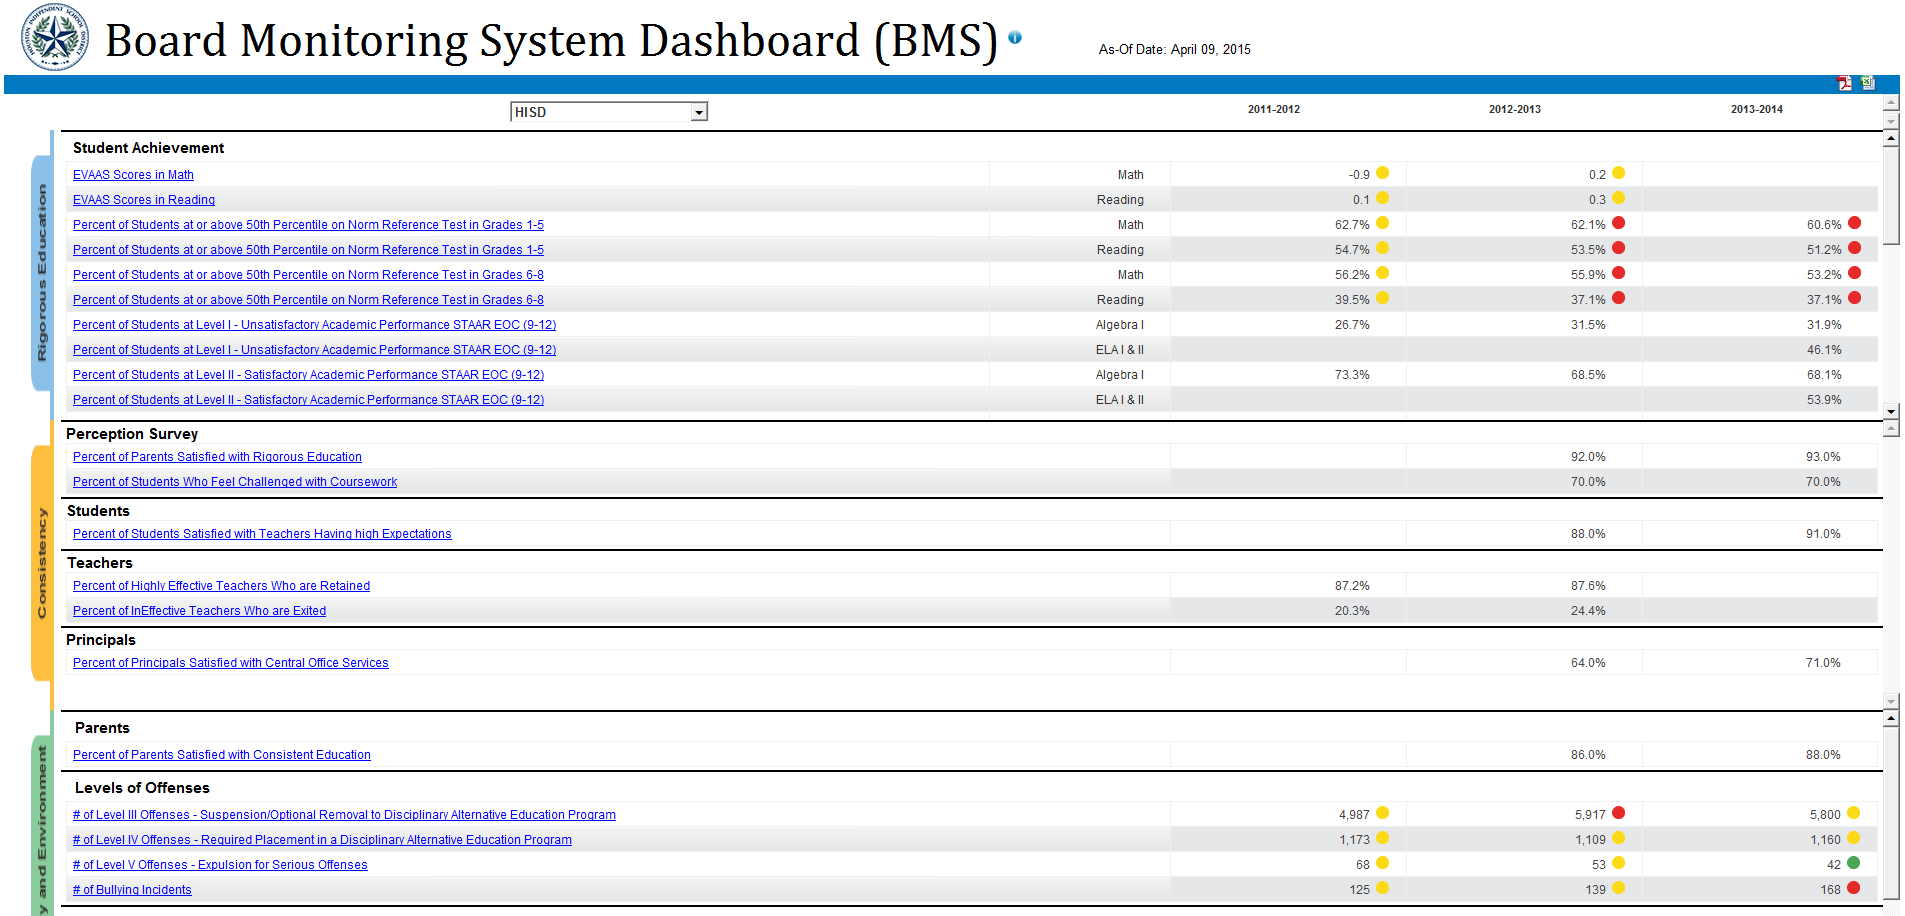Click the Levels of Offenses section heading
This screenshot has width=1905, height=916.
(x=142, y=788)
